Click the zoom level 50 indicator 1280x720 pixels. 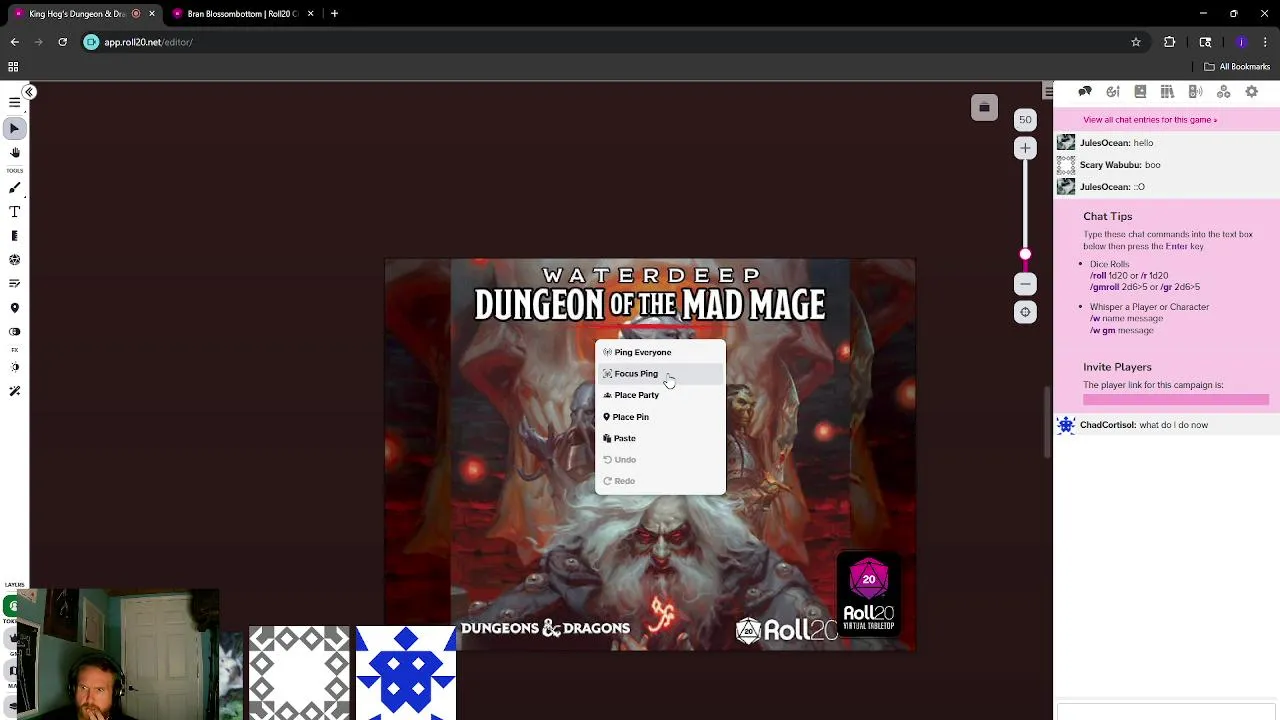pyautogui.click(x=1025, y=120)
